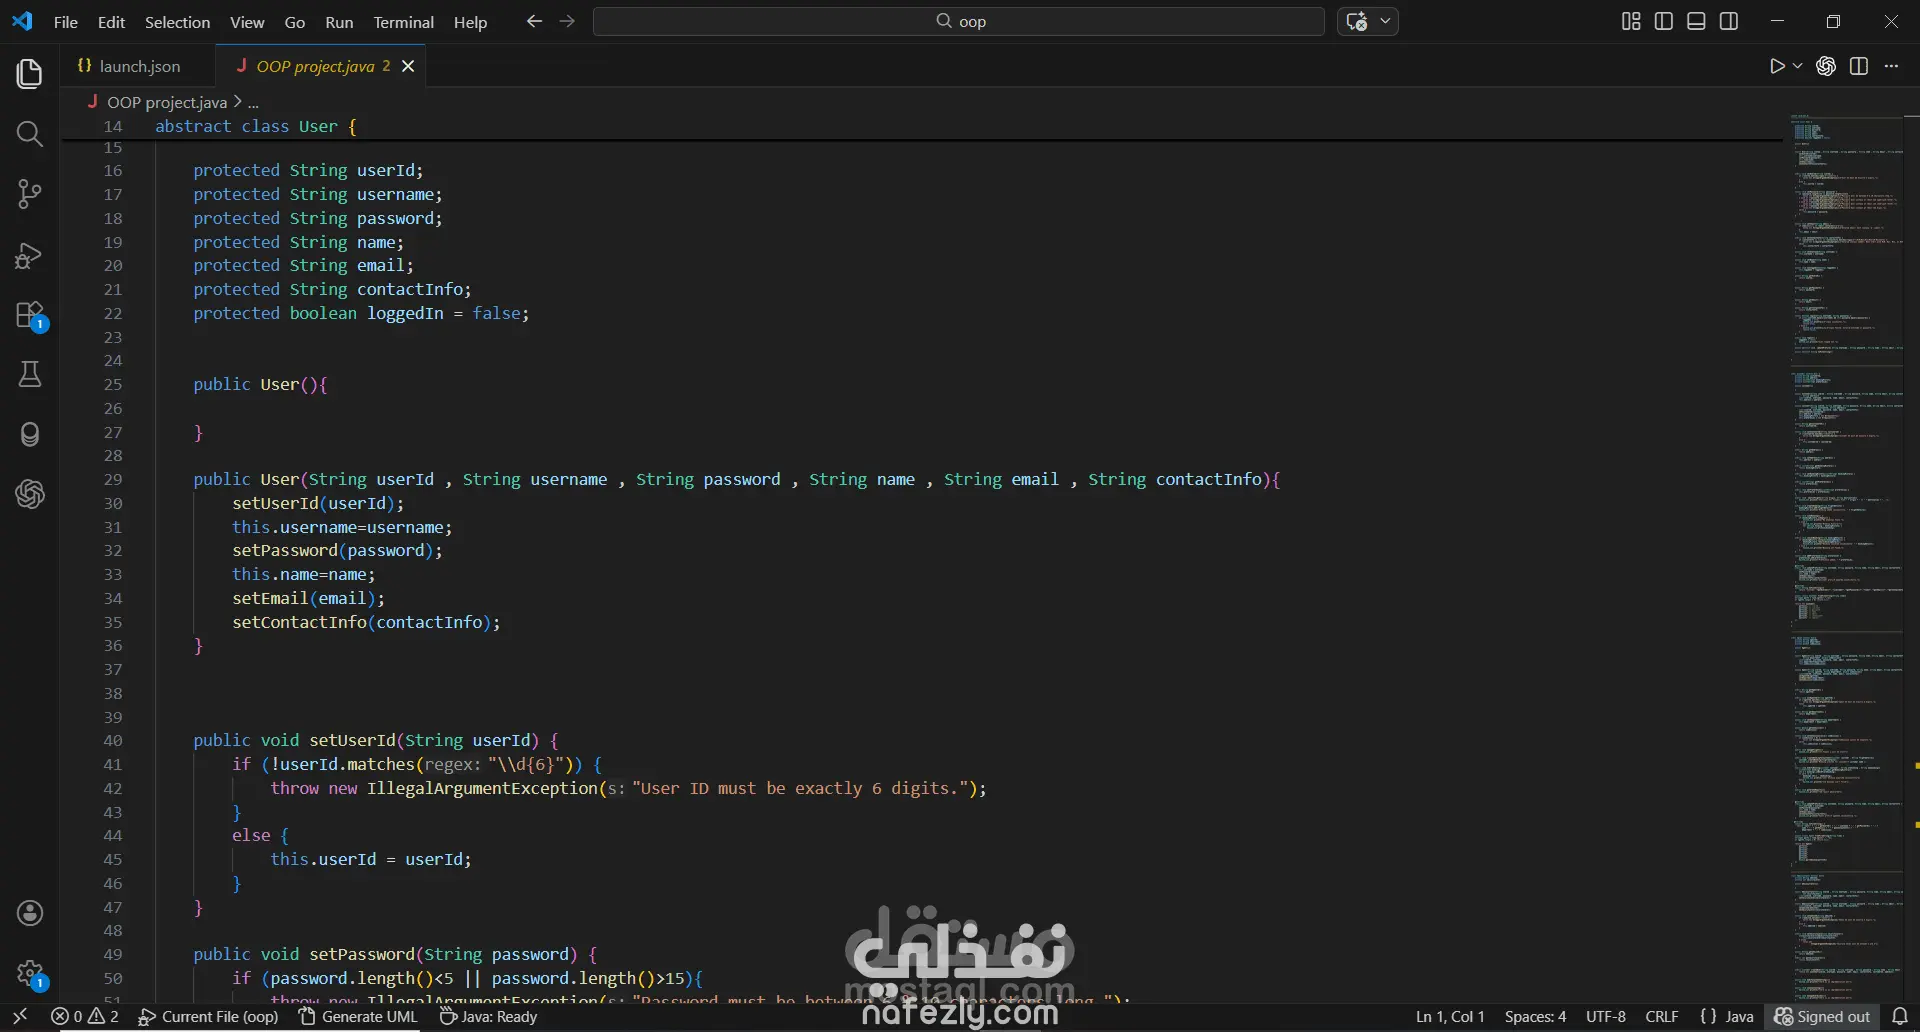Screen dimensions: 1920x1032
Task: Open the Manage gear icon
Action: coord(30,973)
